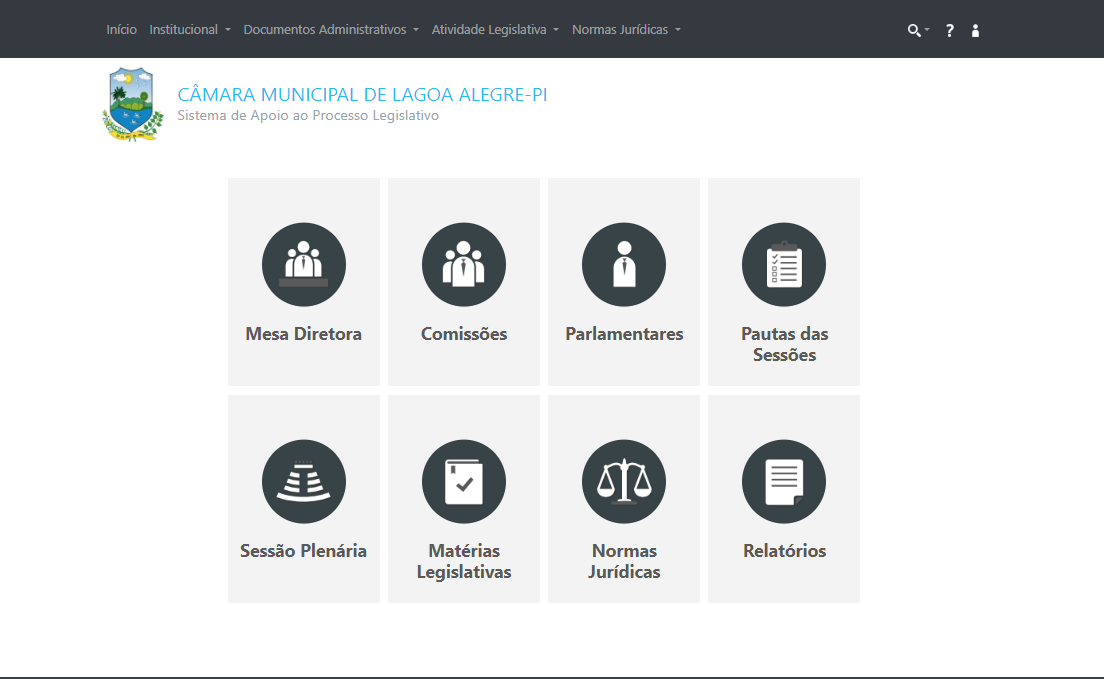Click the Mesa Diretora round icon
The height and width of the screenshot is (679, 1104).
[304, 265]
